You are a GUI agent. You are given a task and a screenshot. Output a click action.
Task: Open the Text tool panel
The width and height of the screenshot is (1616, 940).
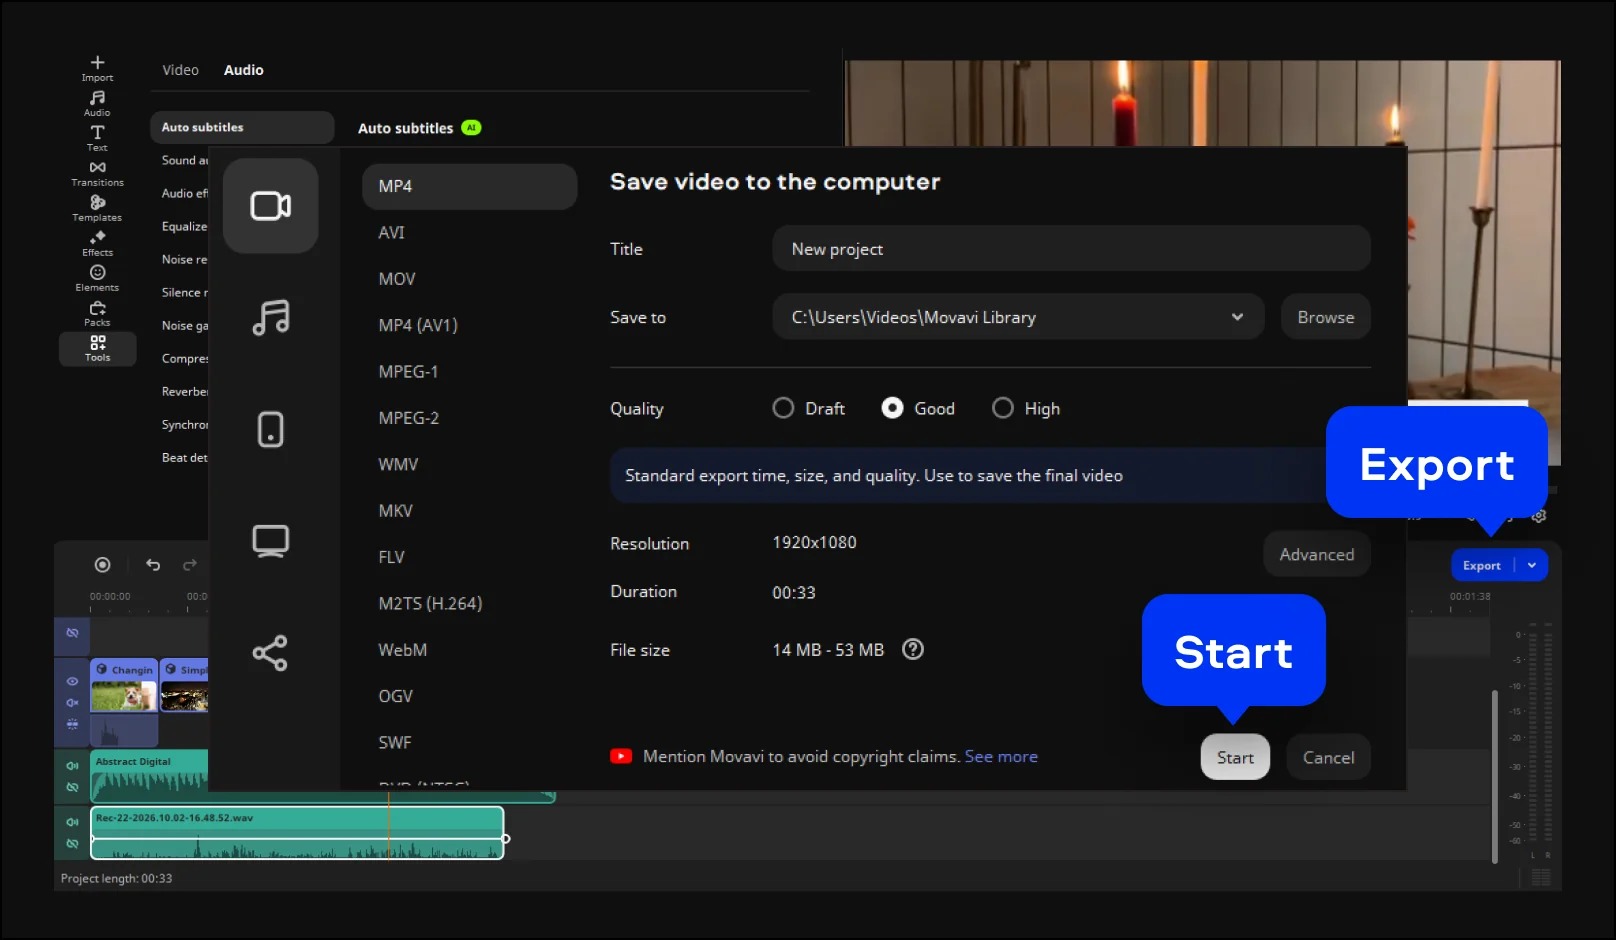point(97,138)
